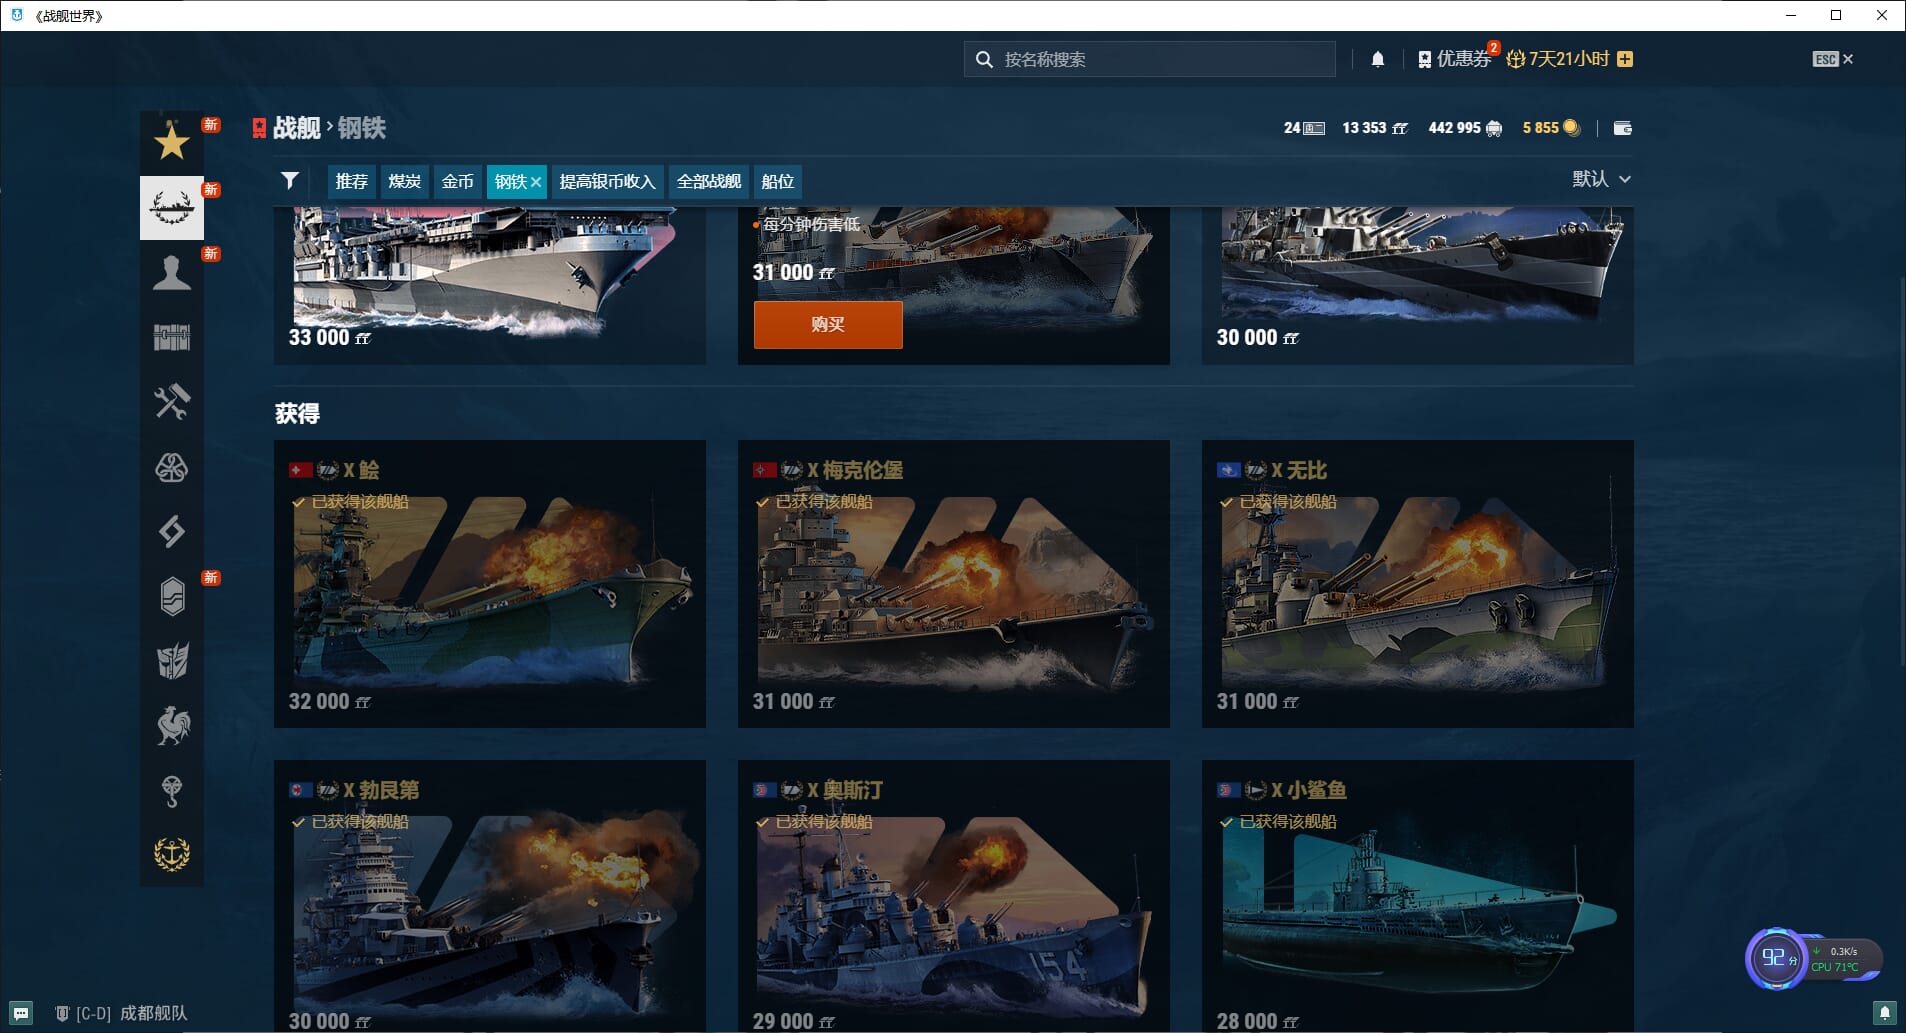
Task: Click the 按名称搜索 search field
Action: (1160, 59)
